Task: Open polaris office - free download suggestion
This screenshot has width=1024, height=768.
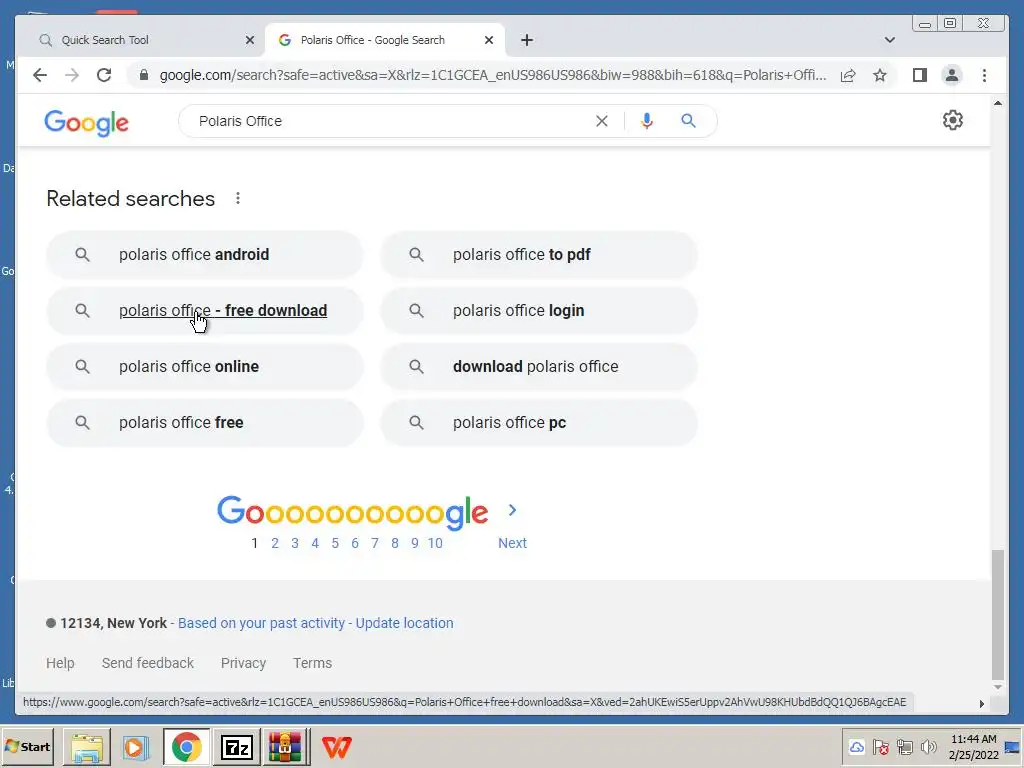Action: [x=204, y=311]
